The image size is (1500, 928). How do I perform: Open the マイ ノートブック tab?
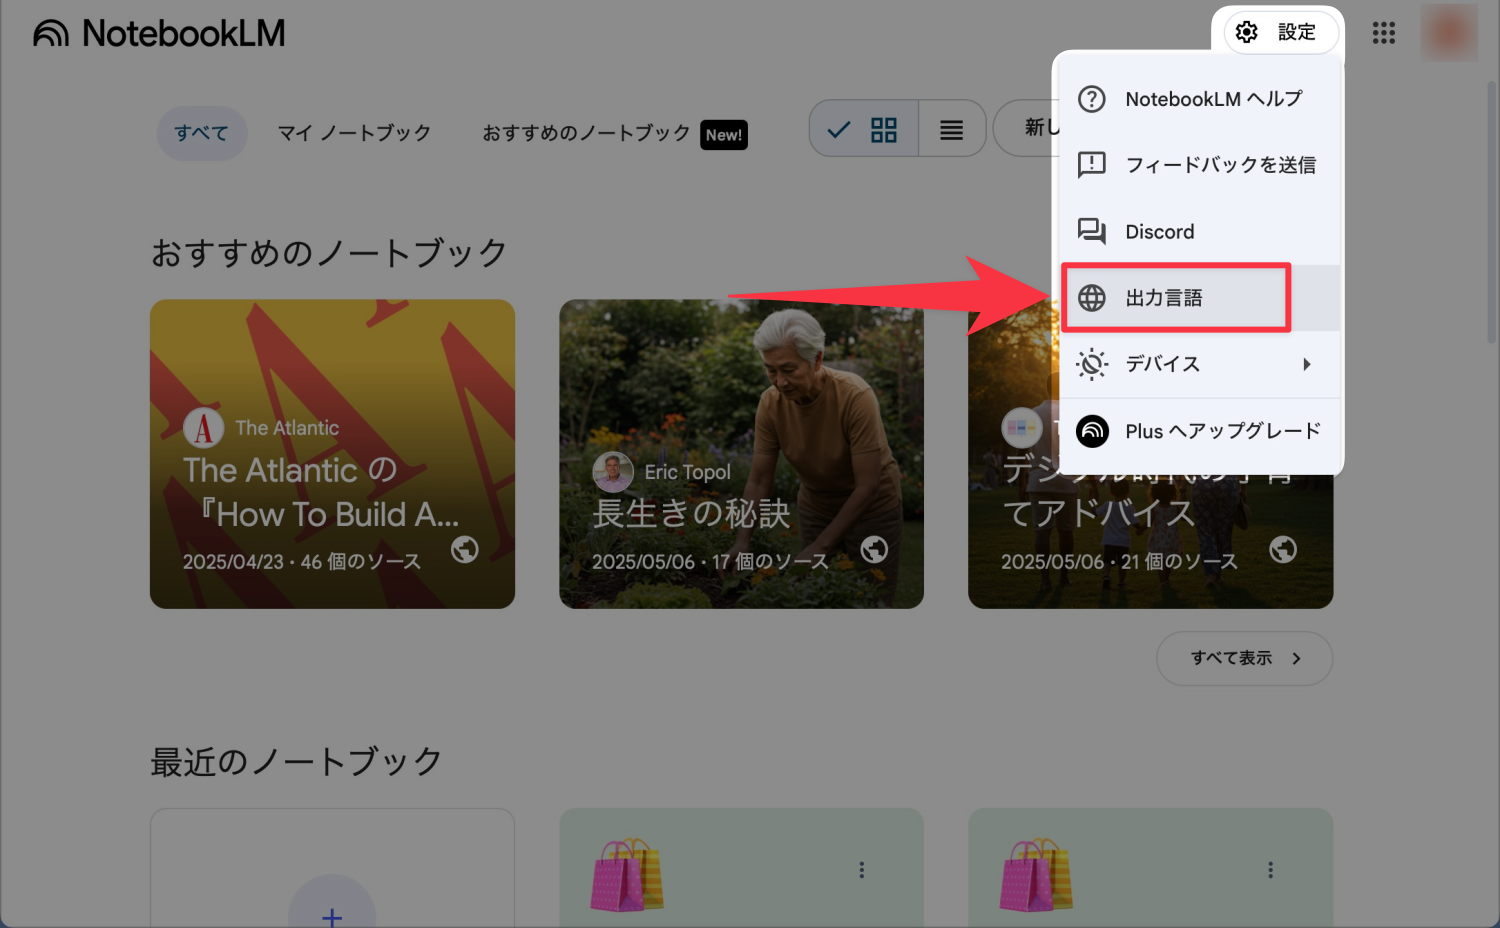[x=354, y=133]
